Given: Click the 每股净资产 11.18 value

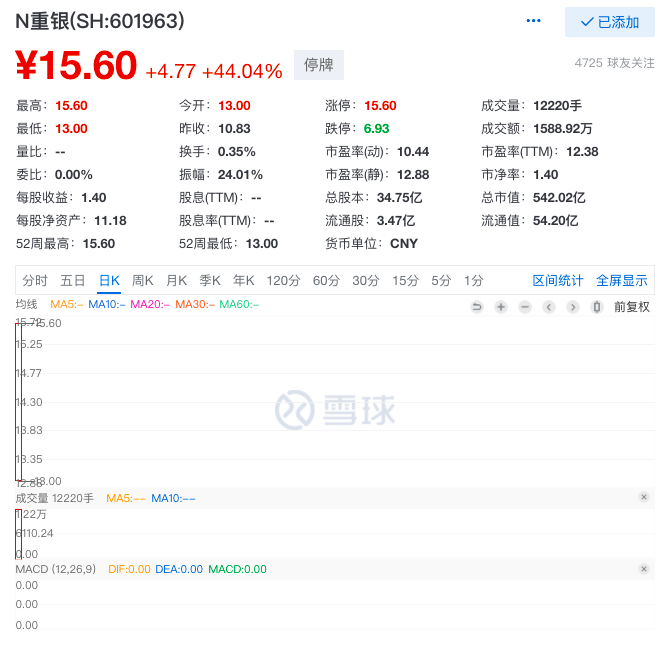Looking at the screenshot, I should coord(110,220).
